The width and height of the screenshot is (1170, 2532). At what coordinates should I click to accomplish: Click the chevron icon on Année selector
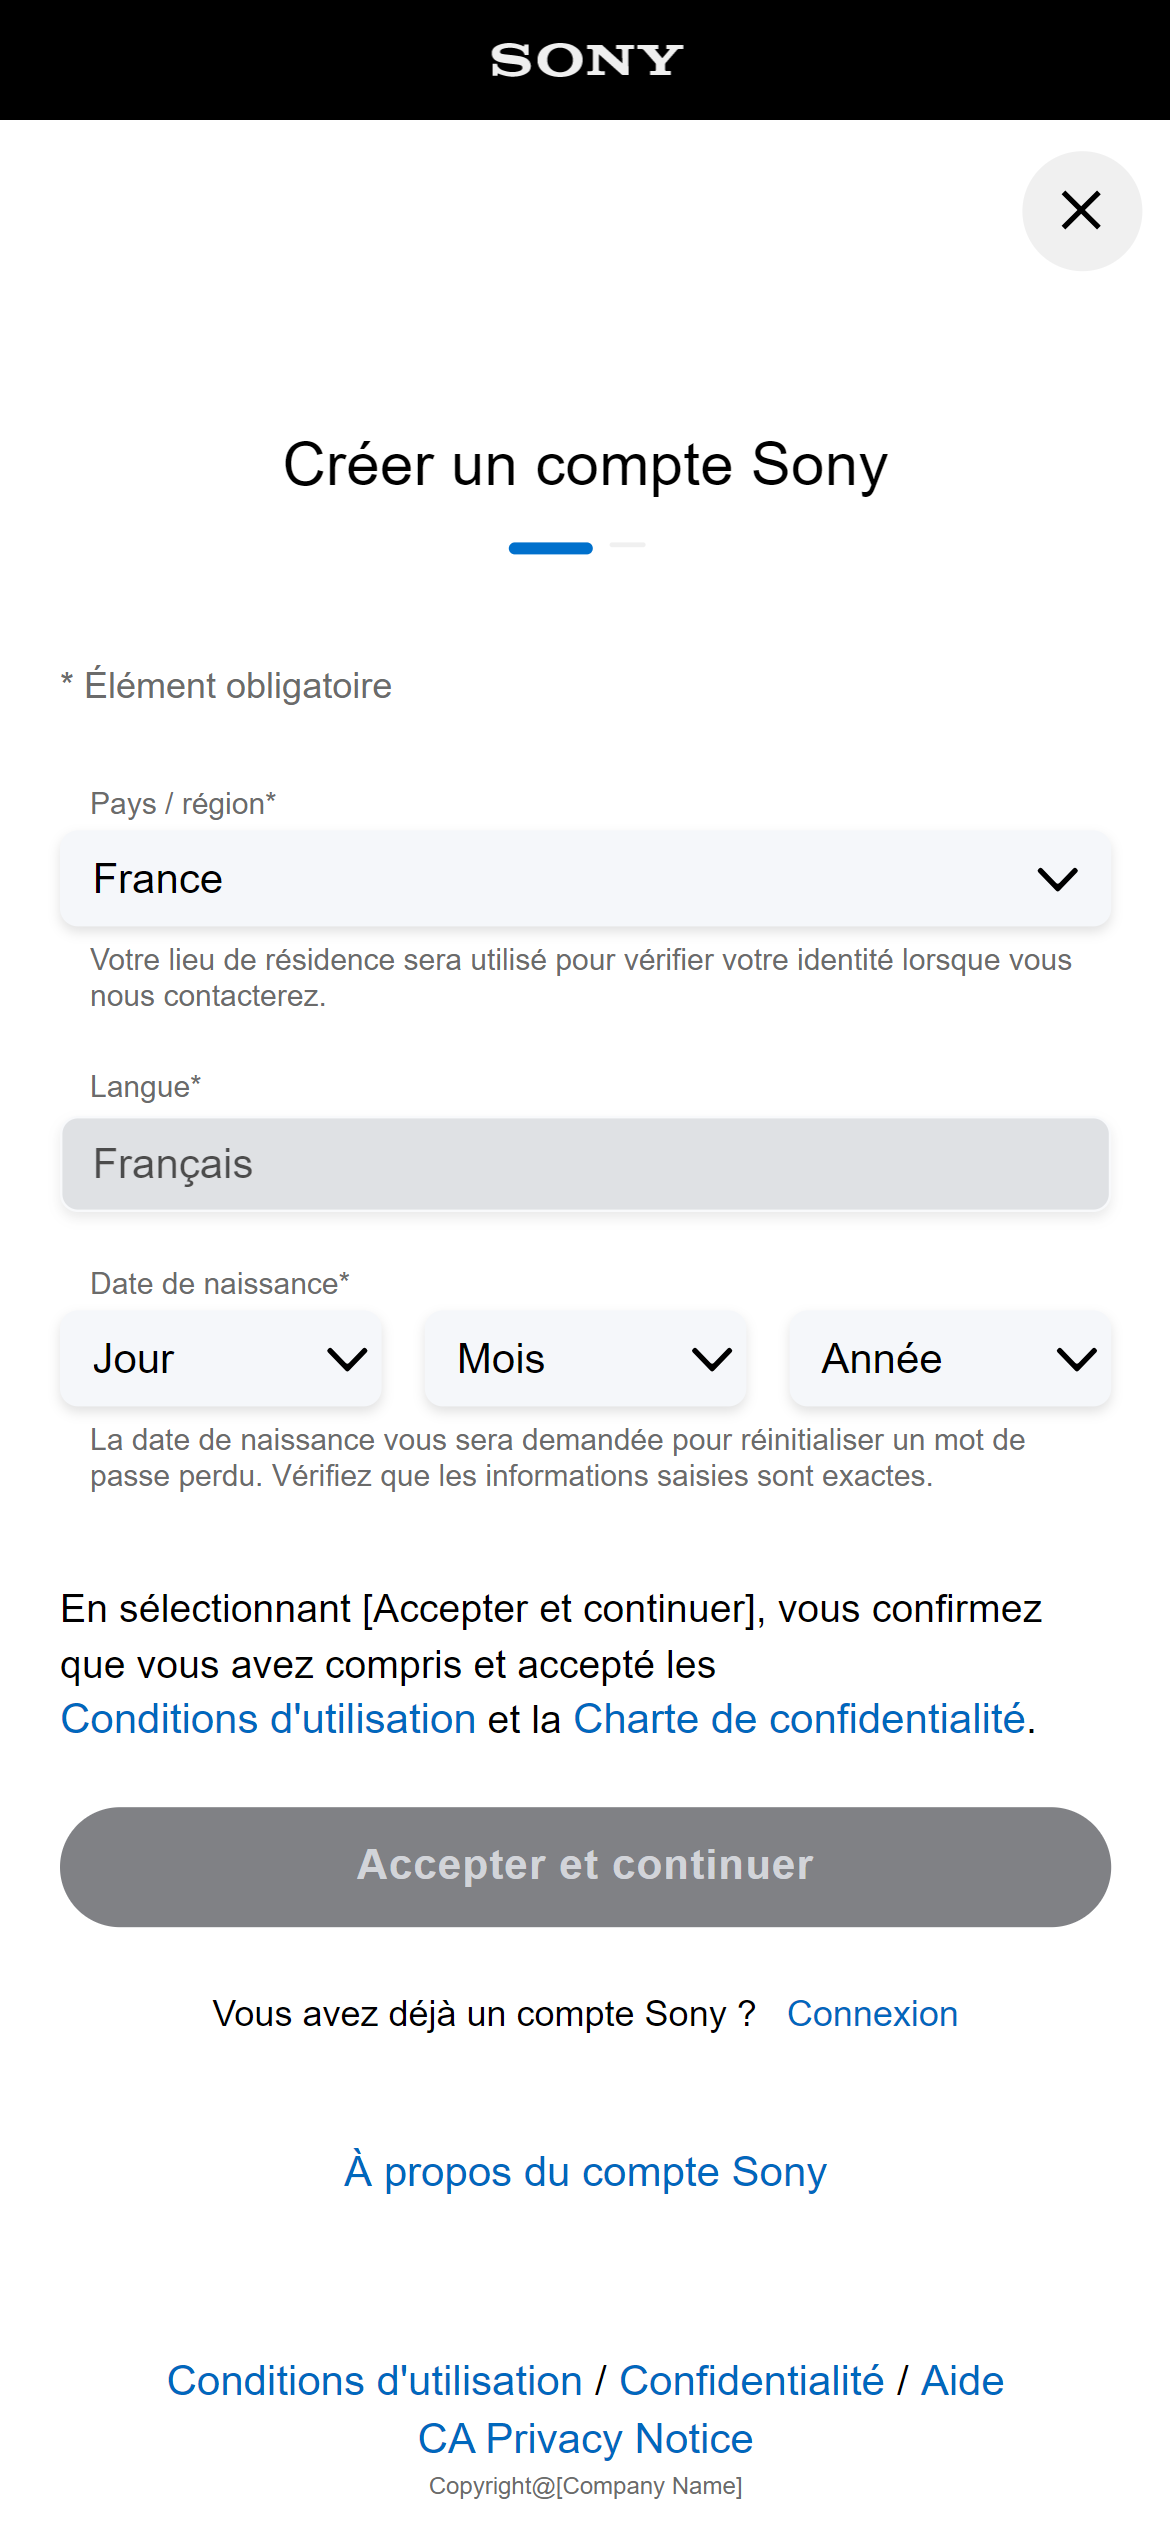(x=1077, y=1360)
